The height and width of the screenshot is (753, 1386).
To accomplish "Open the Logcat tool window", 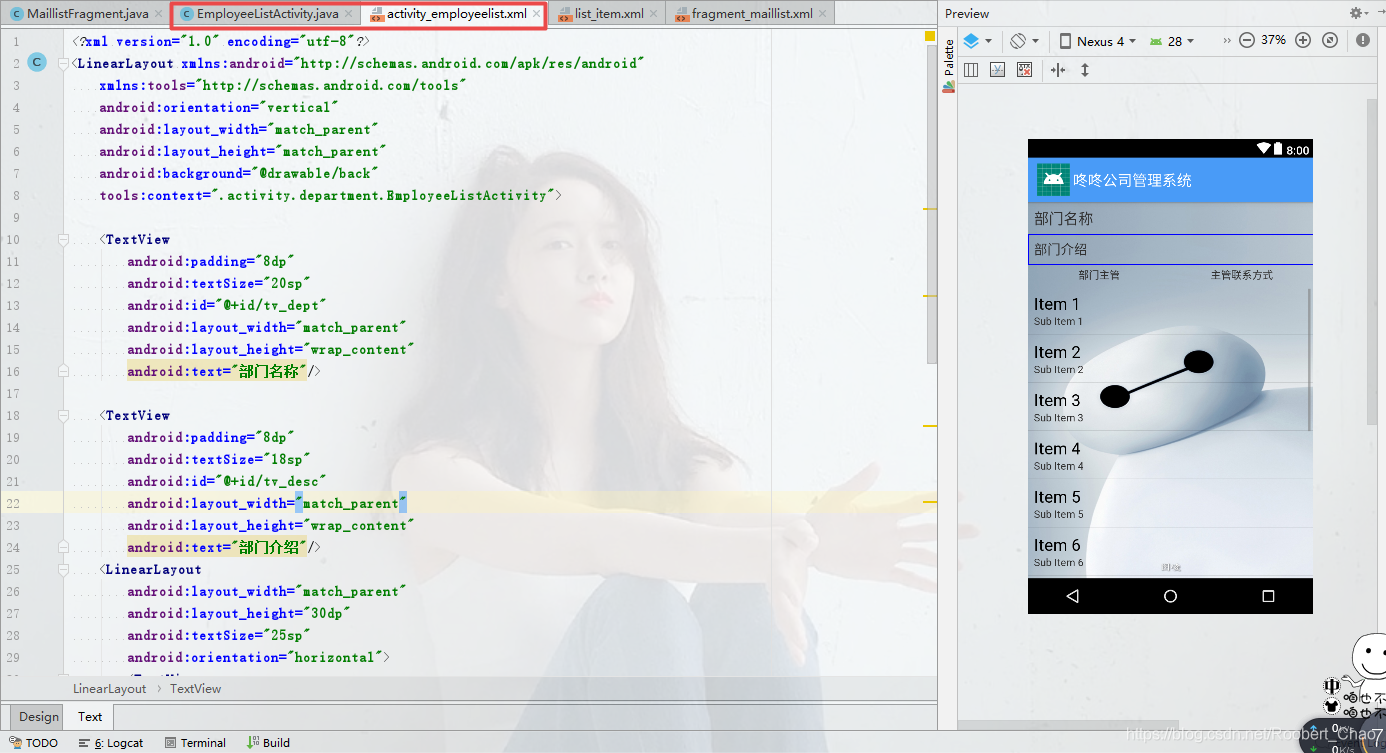I will [110, 743].
